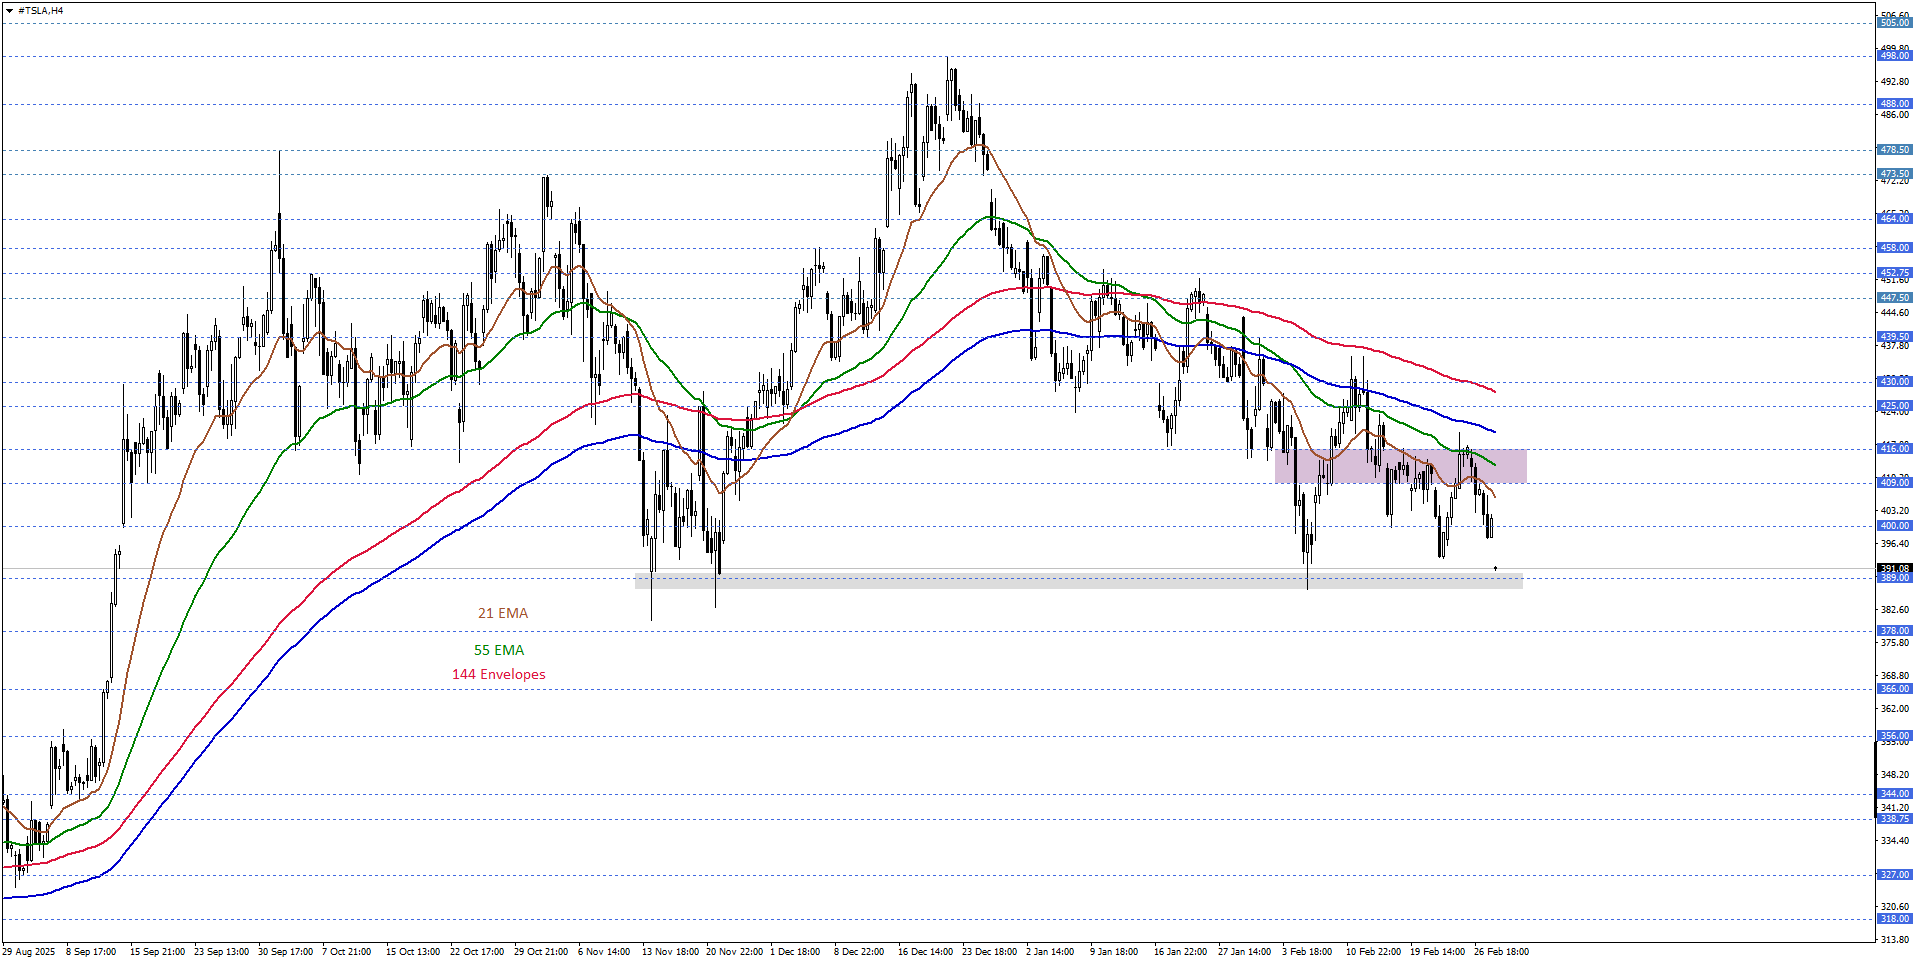Click the 16 Dec 14:00 time label
Image resolution: width=1916 pixels, height=963 pixels.
[925, 951]
